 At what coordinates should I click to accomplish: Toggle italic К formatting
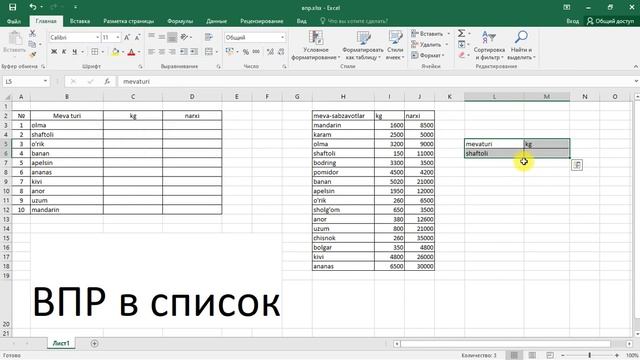pyautogui.click(x=64, y=52)
